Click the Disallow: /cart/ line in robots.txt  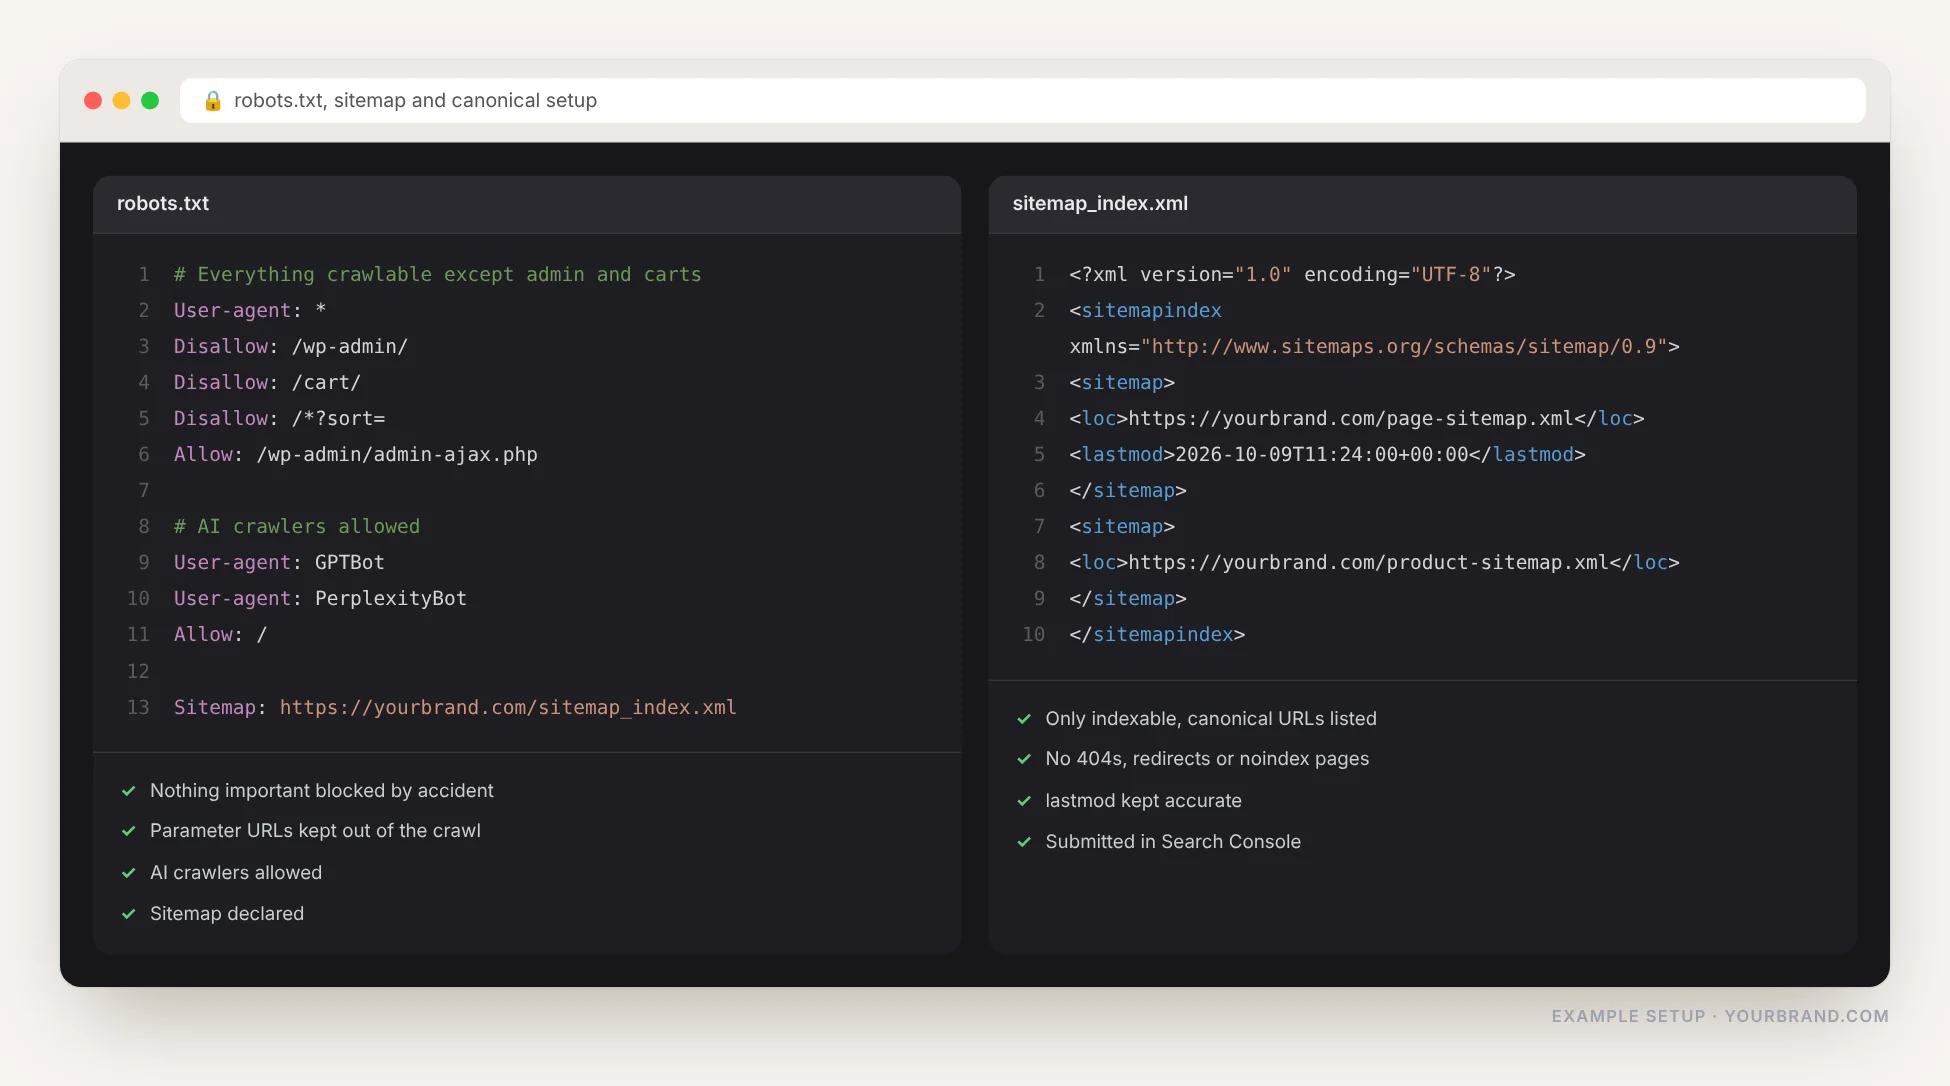pos(267,383)
